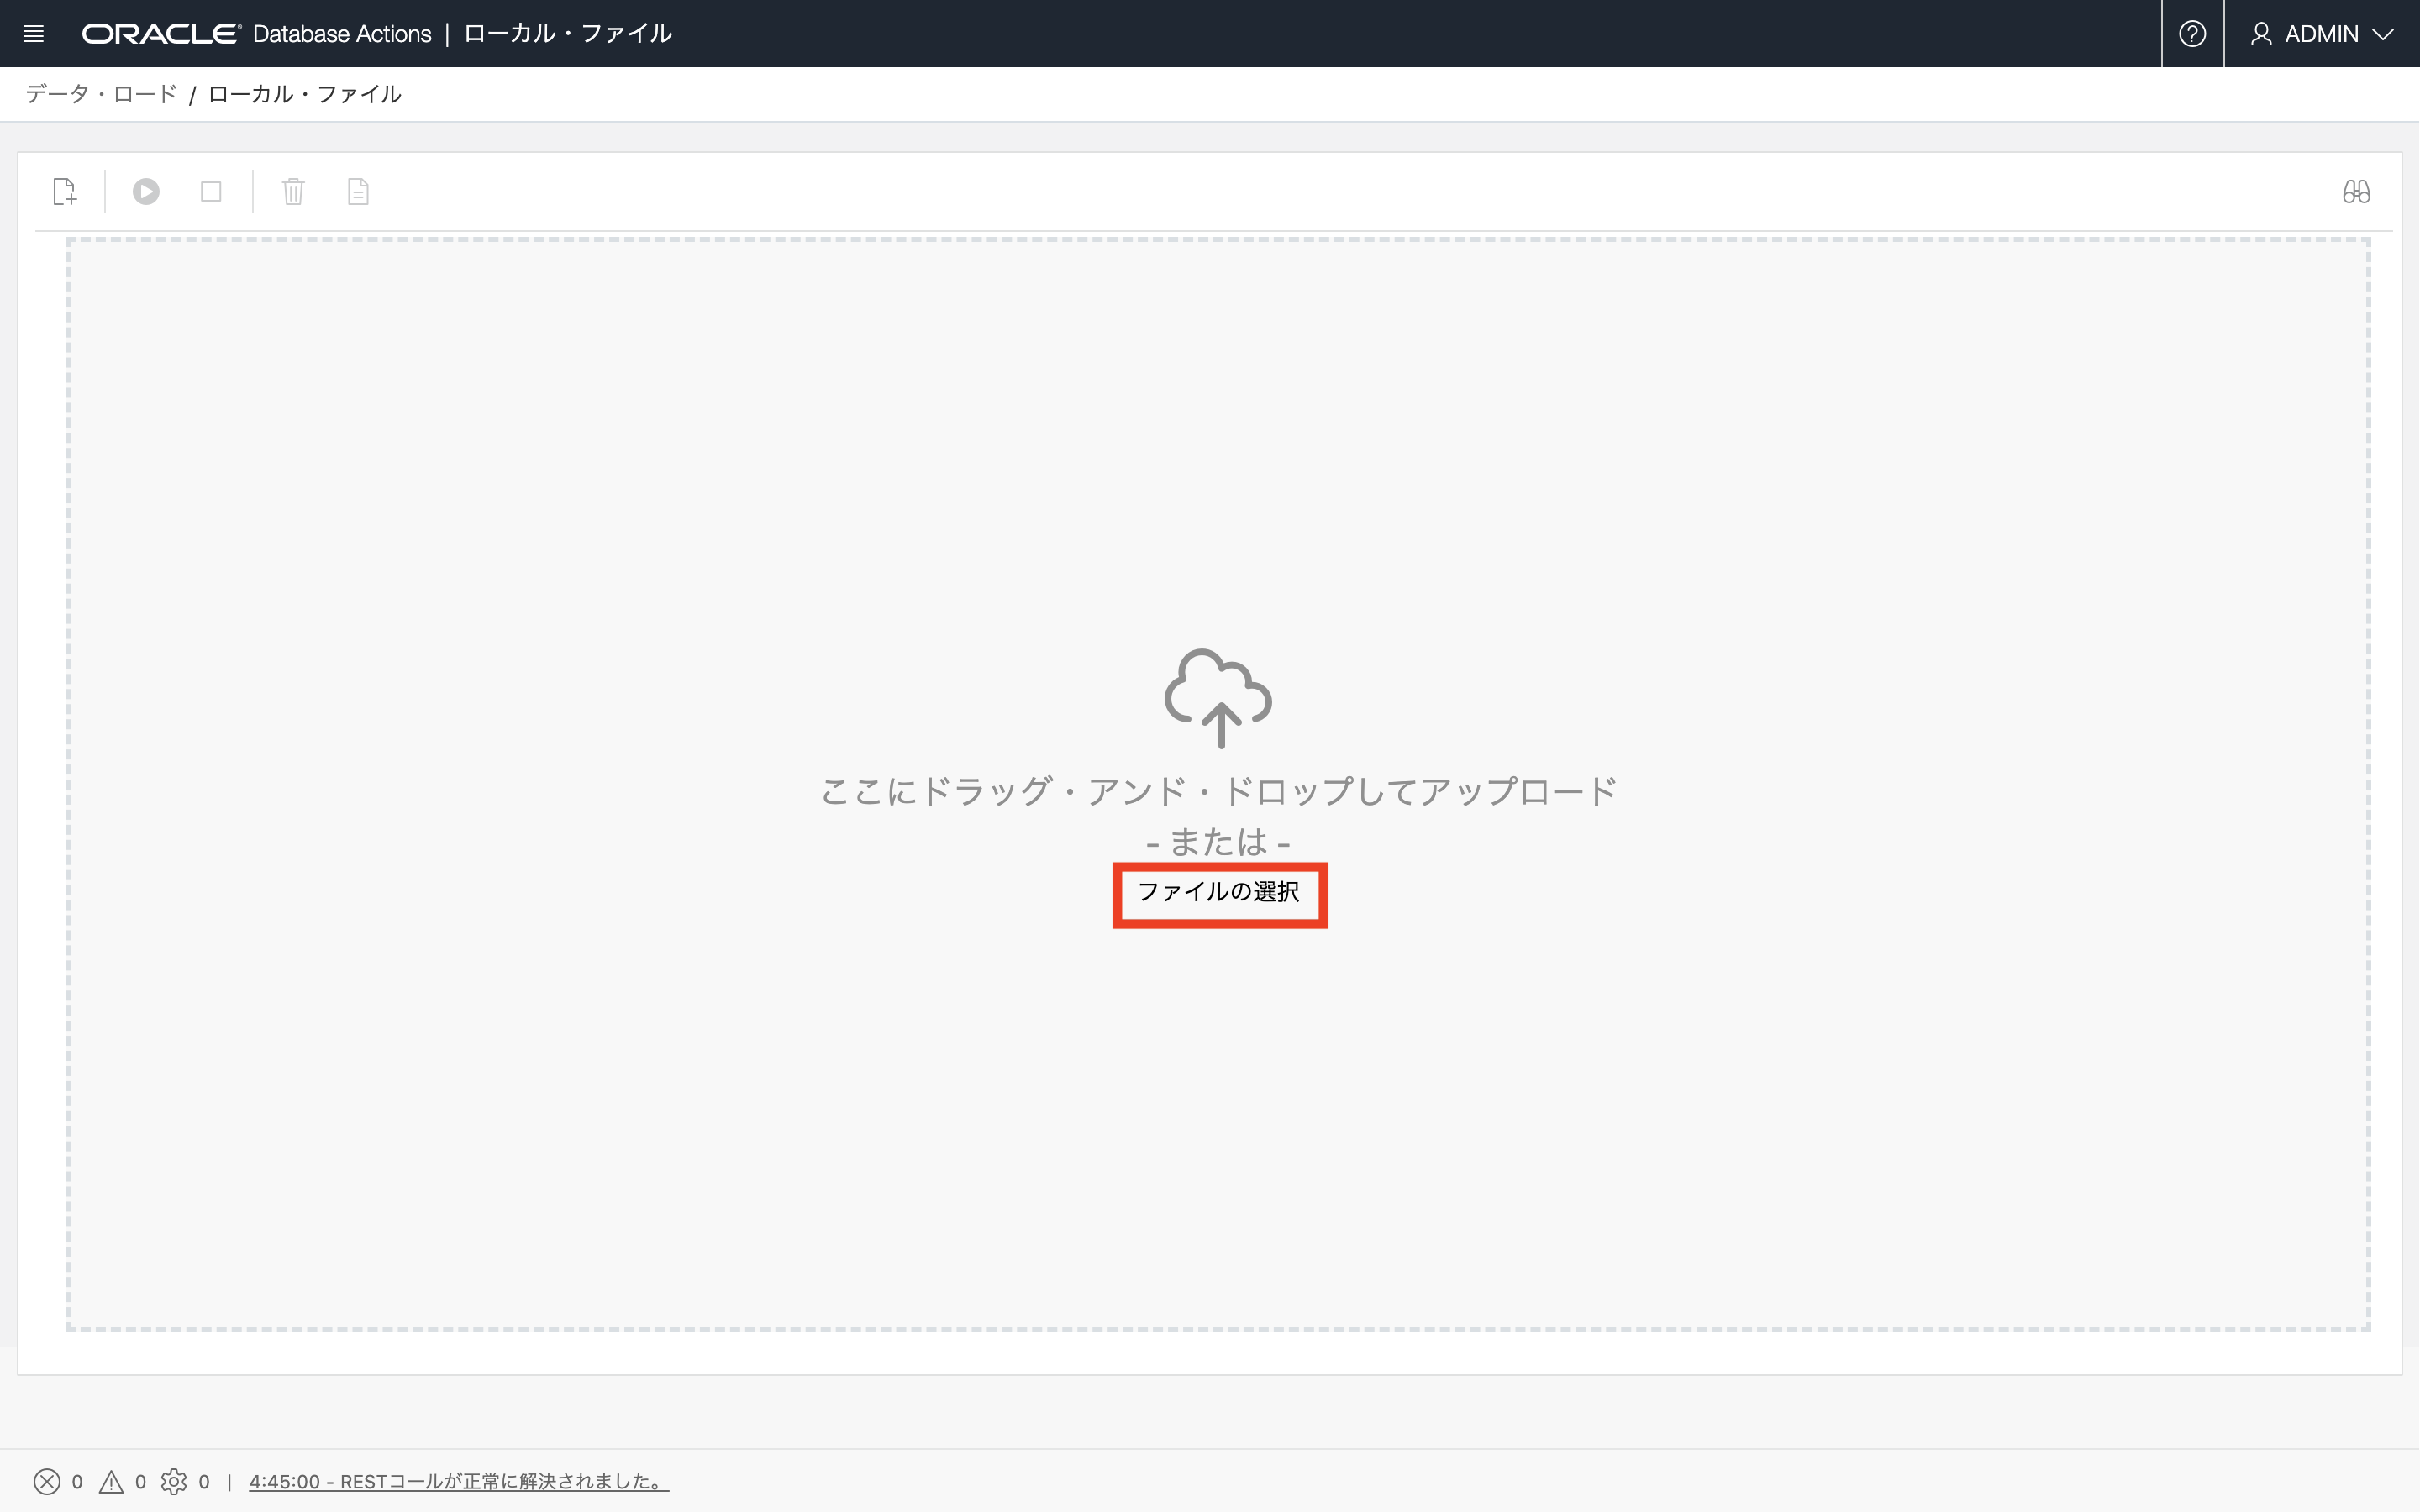Check the warning triangle indicator

tap(112, 1481)
